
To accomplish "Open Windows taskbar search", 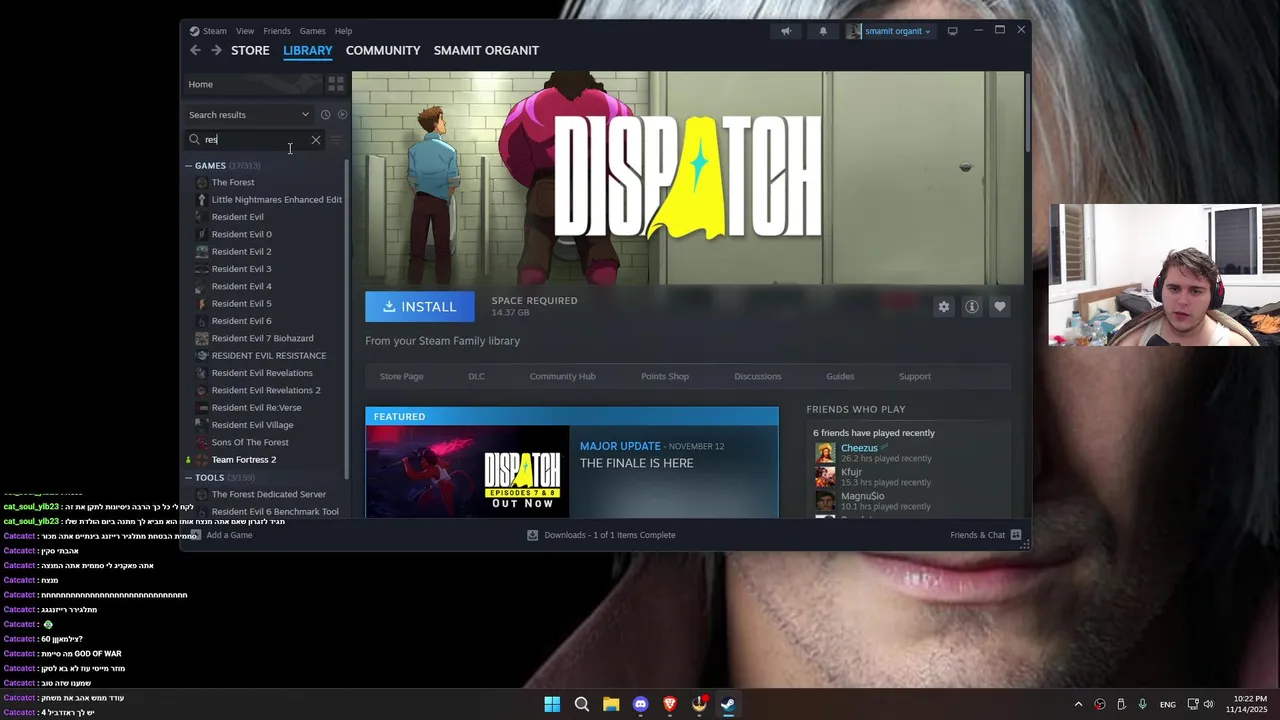I will pos(581,704).
